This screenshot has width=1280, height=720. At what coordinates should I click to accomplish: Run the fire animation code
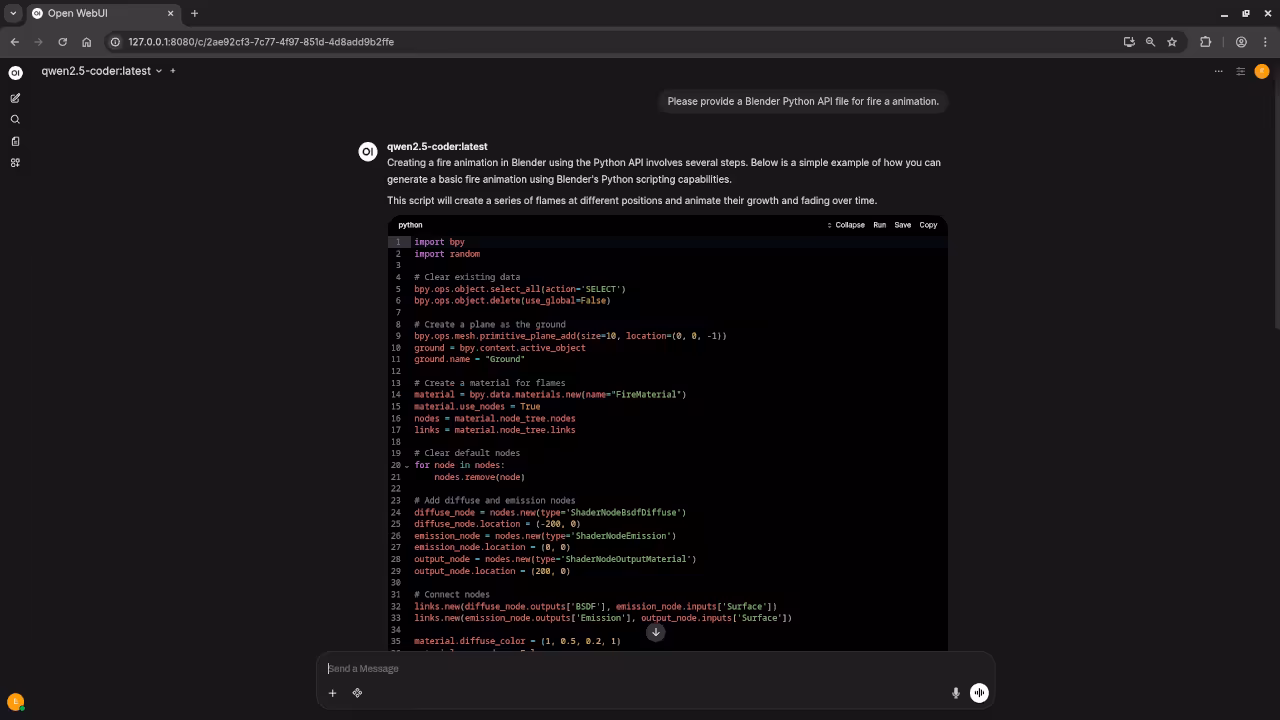pyautogui.click(x=880, y=225)
